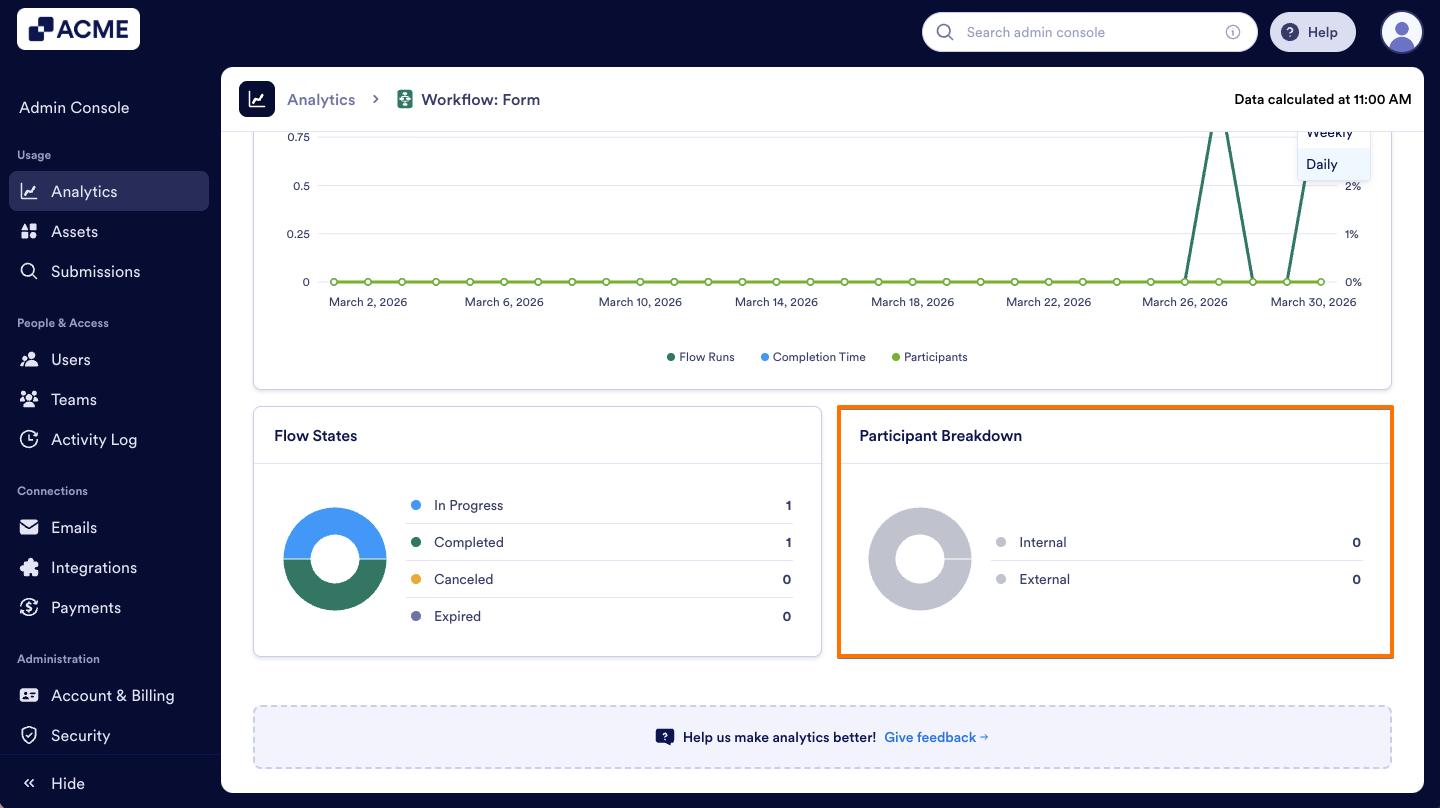The height and width of the screenshot is (808, 1440).
Task: Toggle the Participants legend entry
Action: pos(929,357)
